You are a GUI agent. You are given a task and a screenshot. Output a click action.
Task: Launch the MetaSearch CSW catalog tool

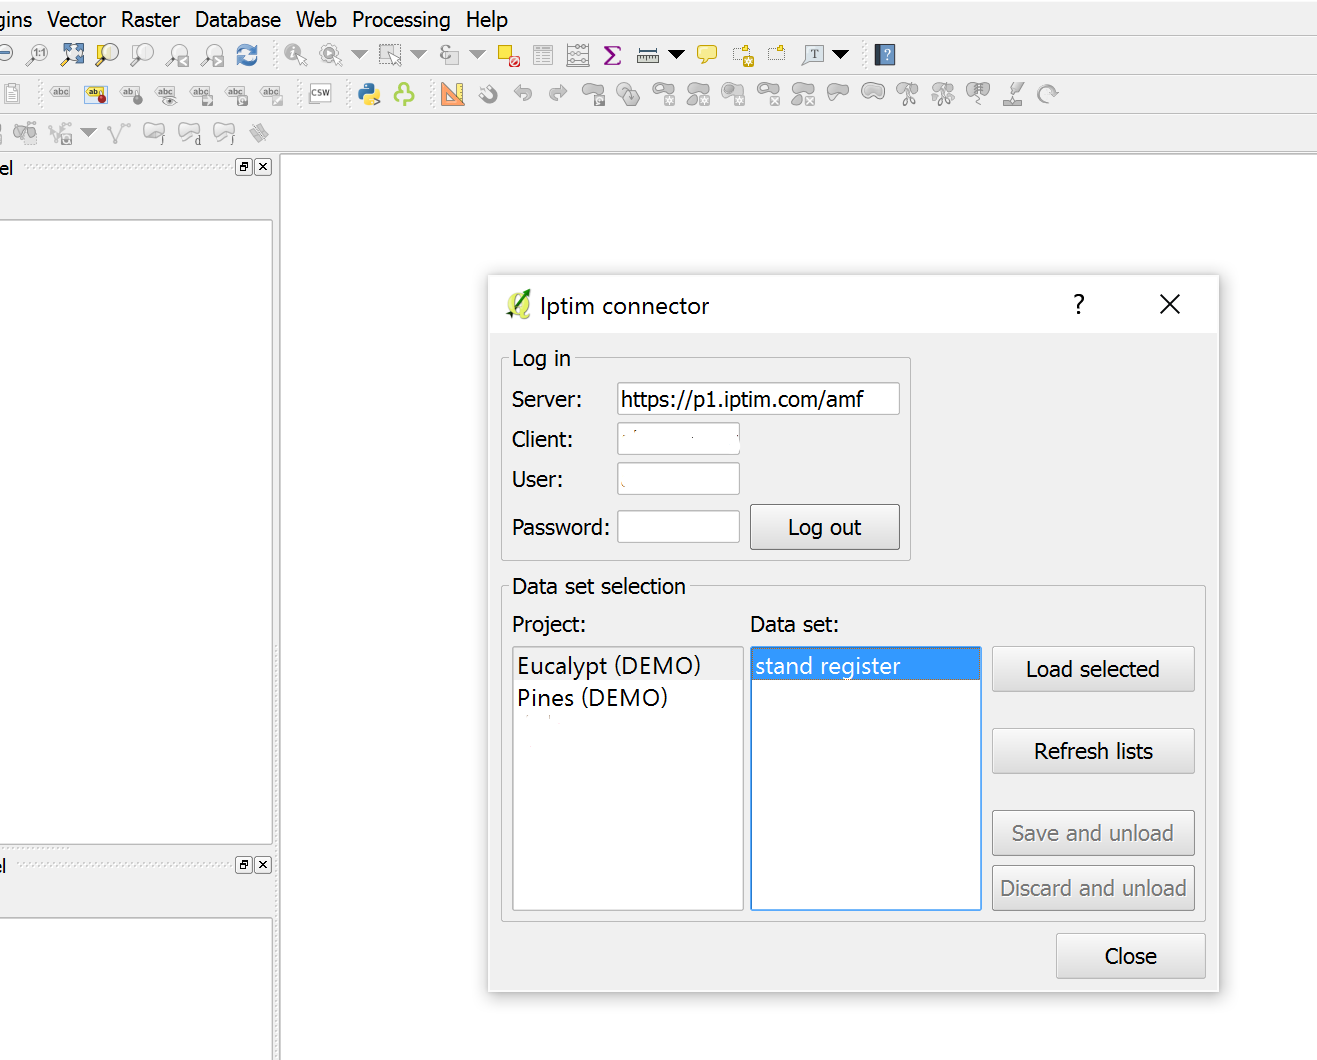(x=320, y=93)
